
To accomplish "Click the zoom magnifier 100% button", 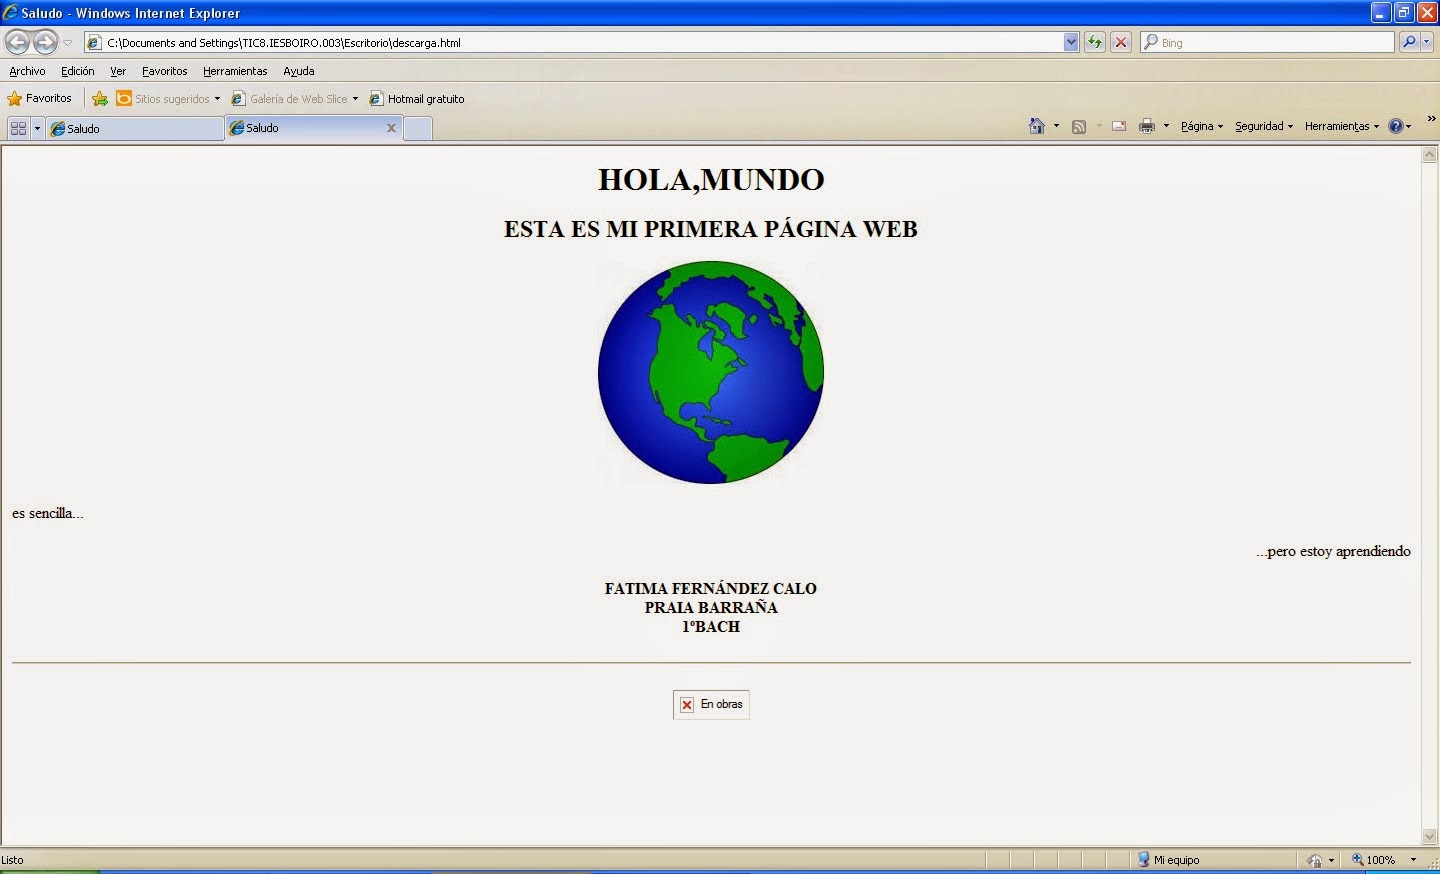I will pos(1374,860).
